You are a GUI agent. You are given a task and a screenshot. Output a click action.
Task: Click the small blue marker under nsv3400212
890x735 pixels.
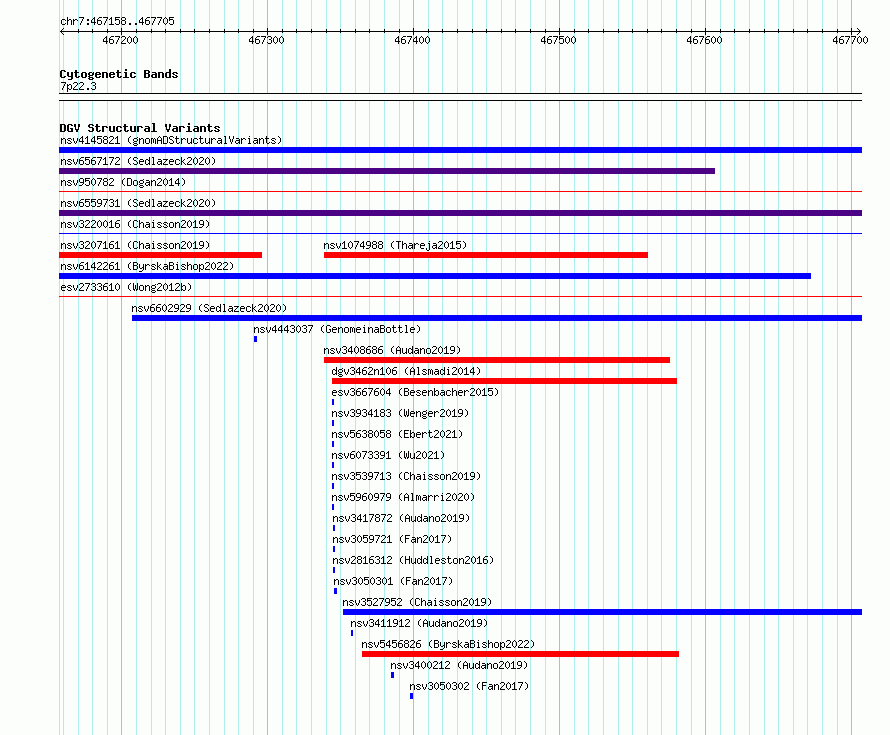(392, 675)
